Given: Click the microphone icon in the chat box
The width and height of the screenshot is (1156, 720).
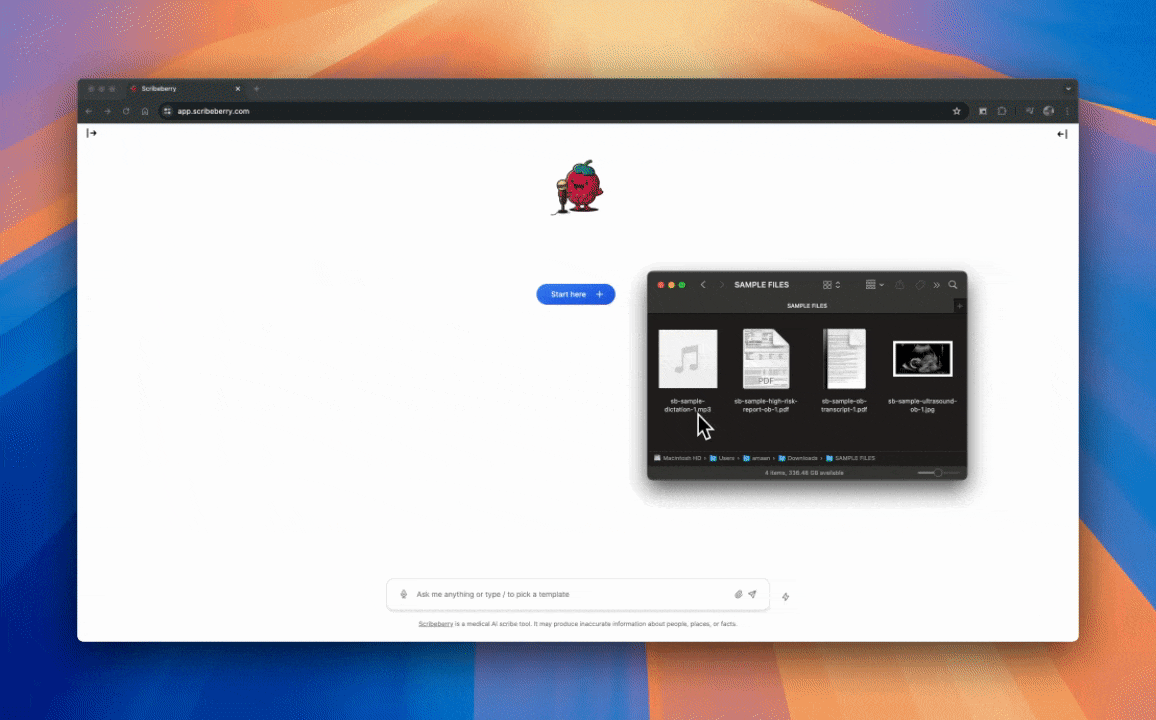Looking at the screenshot, I should pos(403,594).
